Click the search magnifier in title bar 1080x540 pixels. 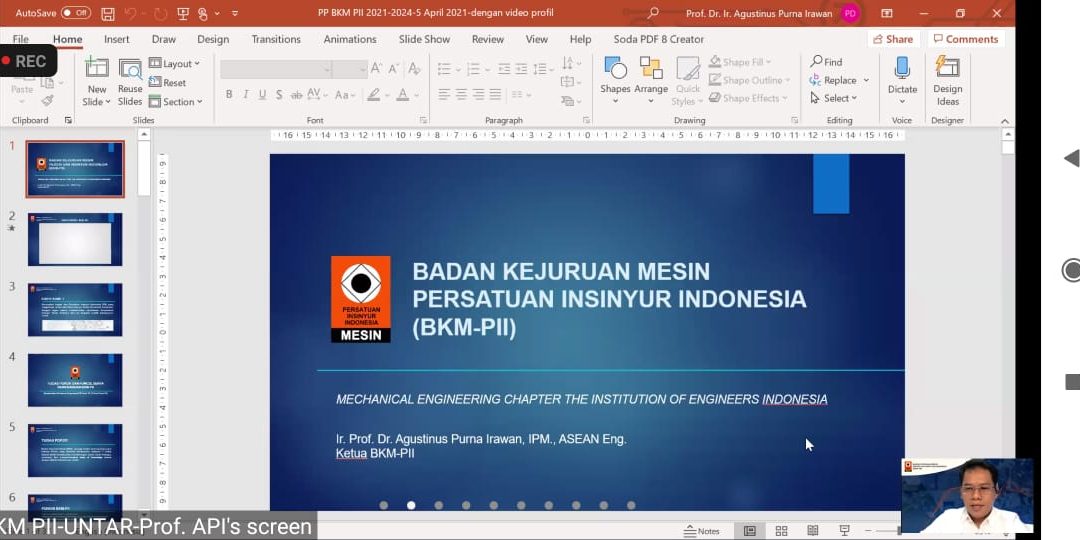tap(653, 13)
